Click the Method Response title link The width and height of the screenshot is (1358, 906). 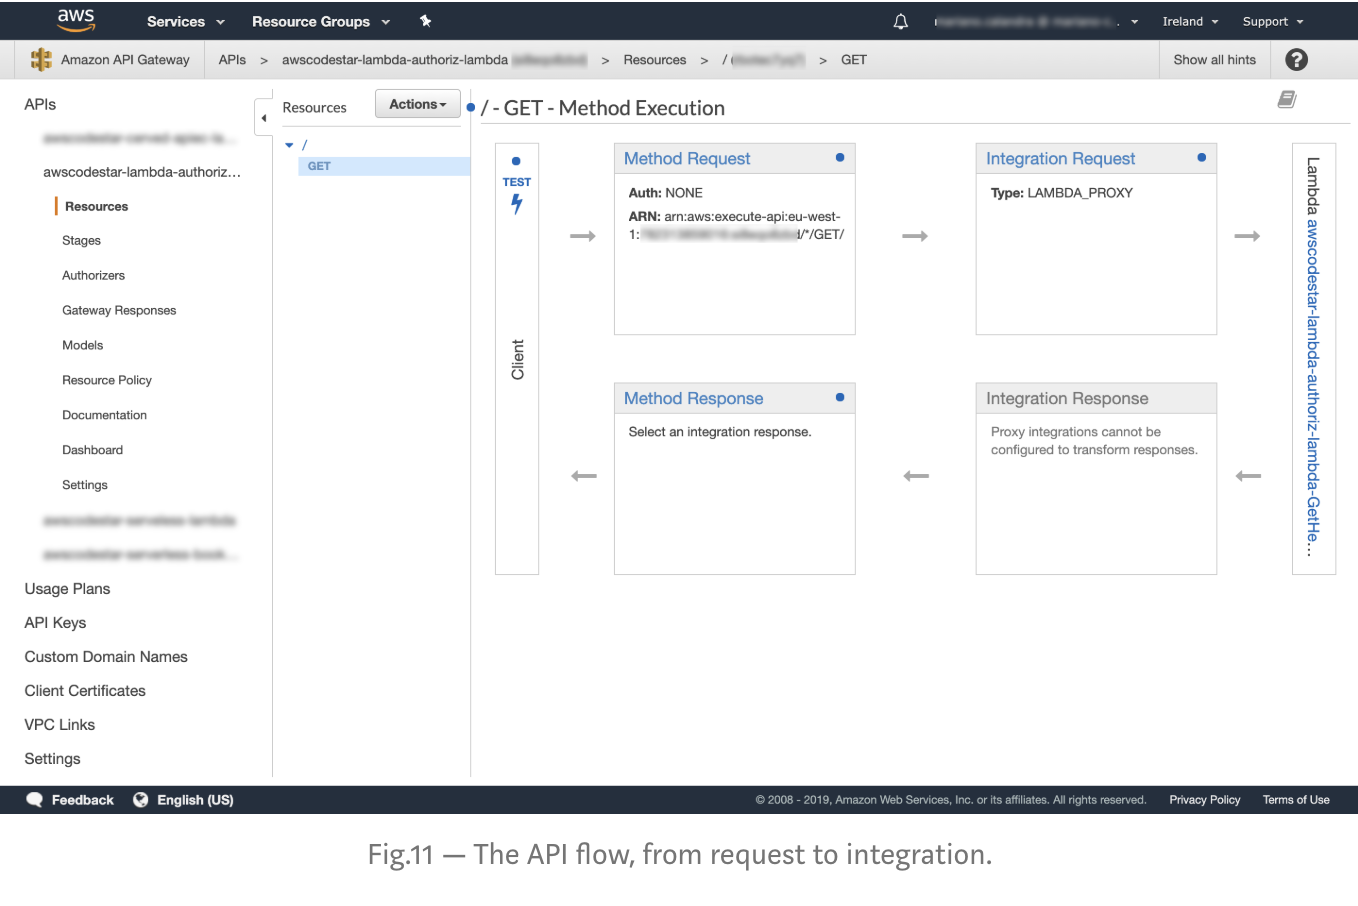693,398
